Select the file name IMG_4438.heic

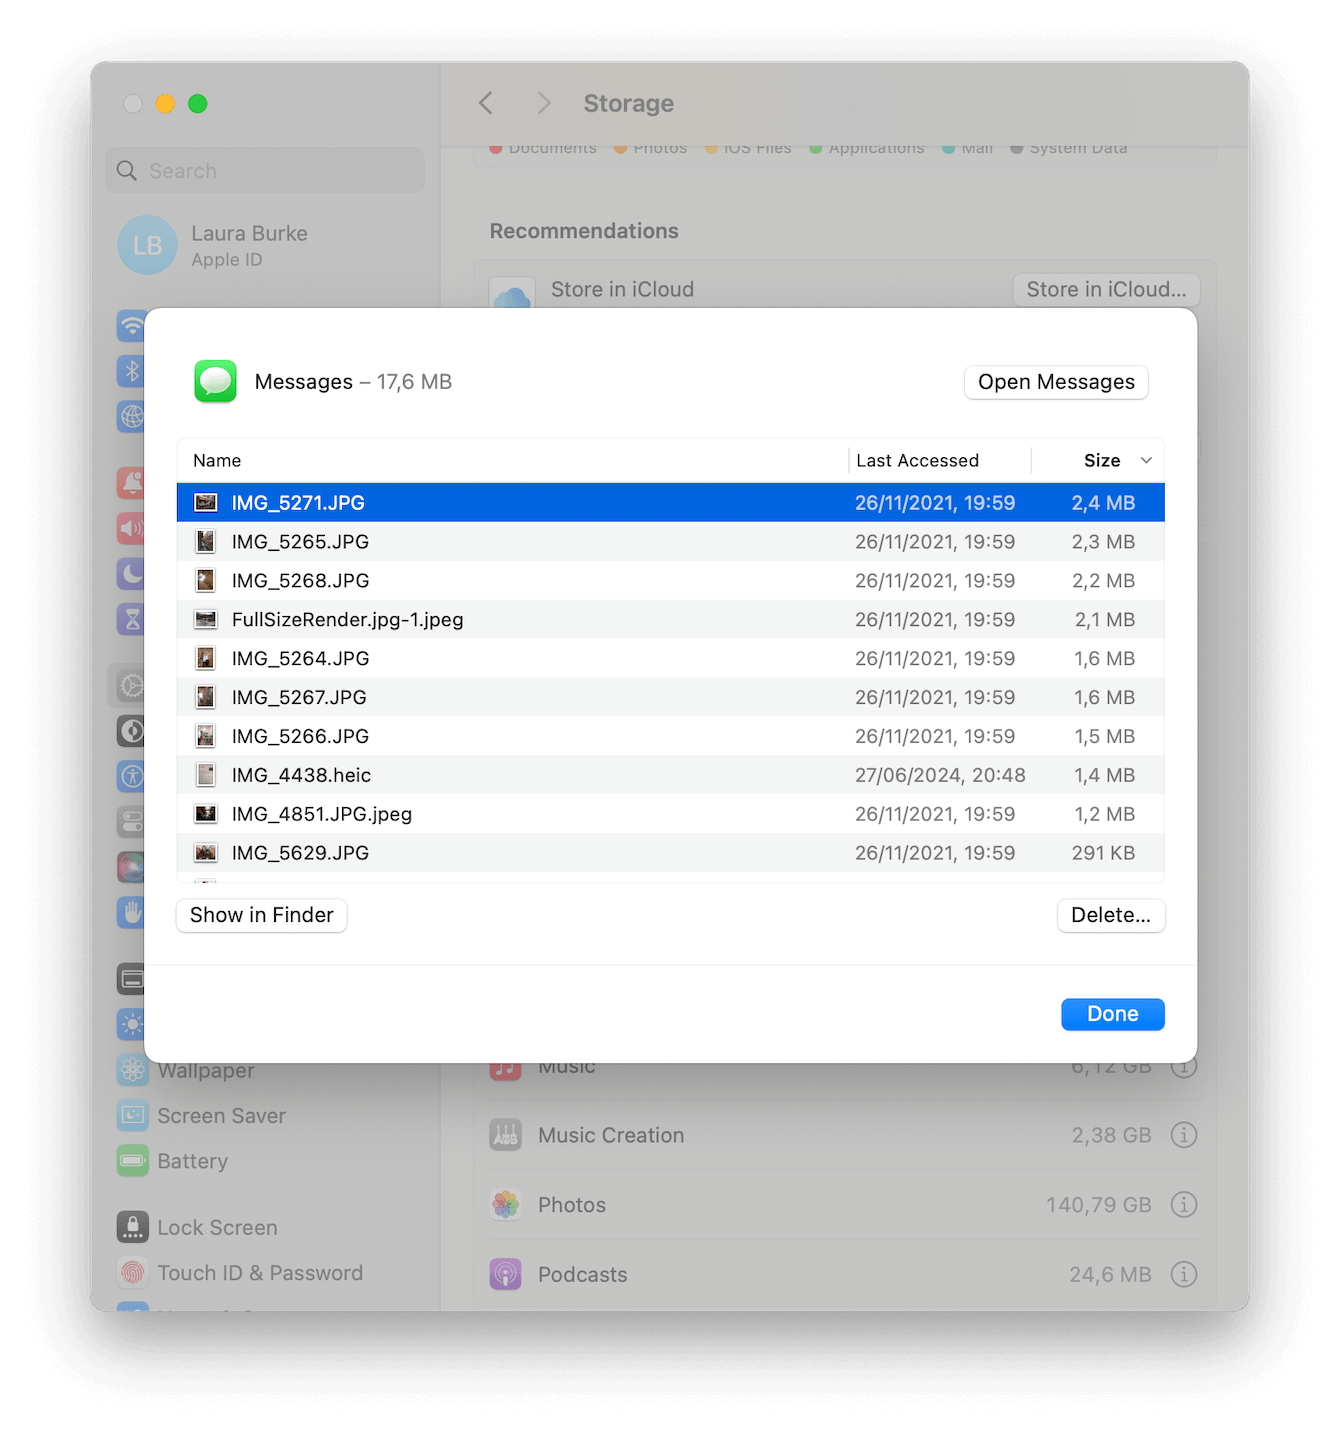tap(301, 775)
